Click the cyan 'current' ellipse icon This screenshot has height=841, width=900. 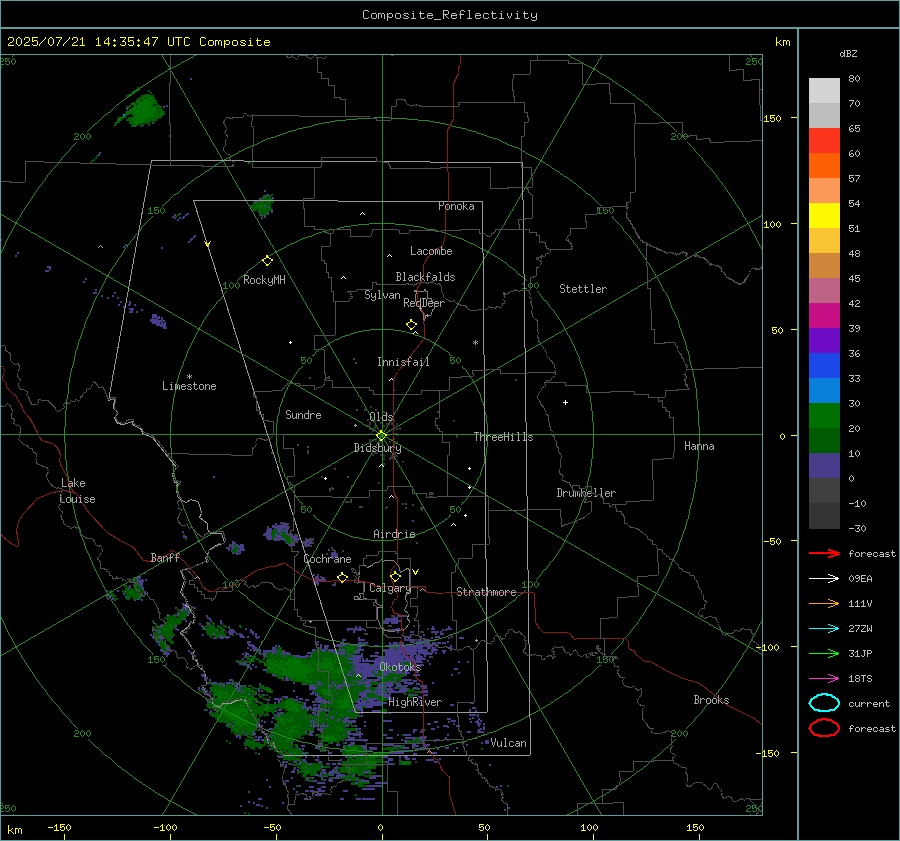point(824,703)
